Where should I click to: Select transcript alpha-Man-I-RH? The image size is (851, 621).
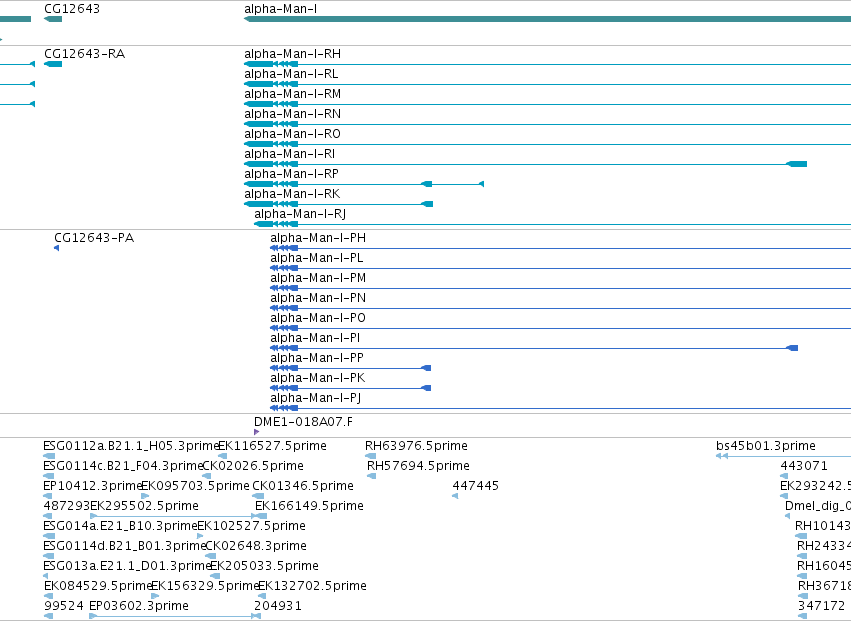tap(293, 54)
